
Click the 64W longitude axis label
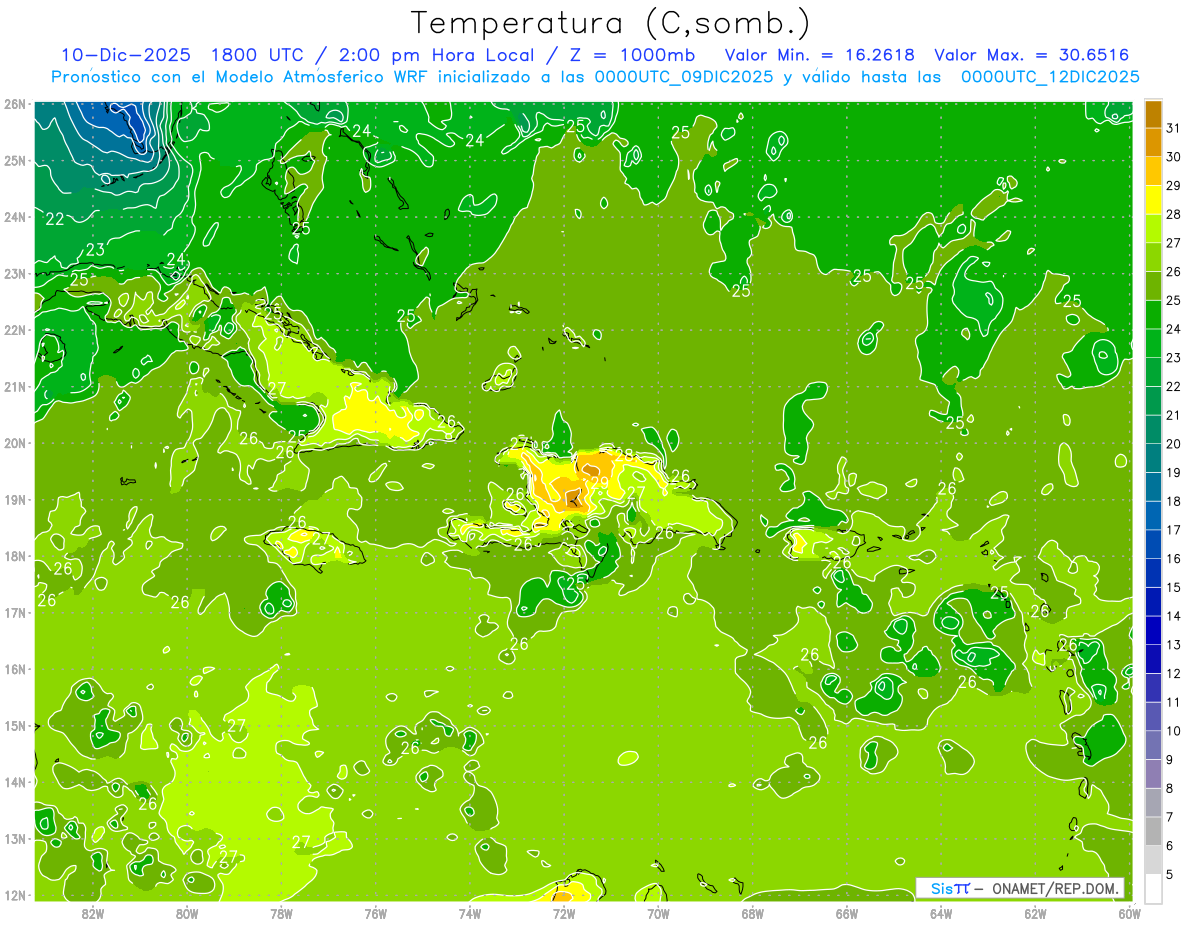tap(941, 912)
